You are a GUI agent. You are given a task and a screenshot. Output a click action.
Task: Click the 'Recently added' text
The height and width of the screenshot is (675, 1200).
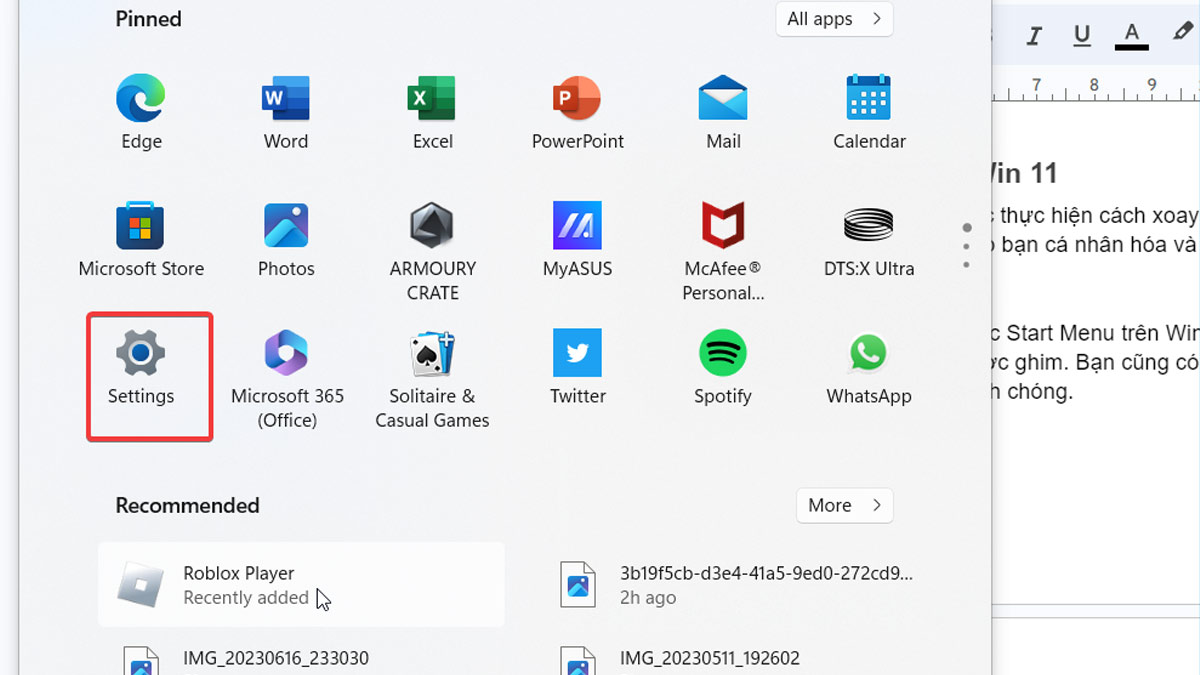(x=246, y=598)
